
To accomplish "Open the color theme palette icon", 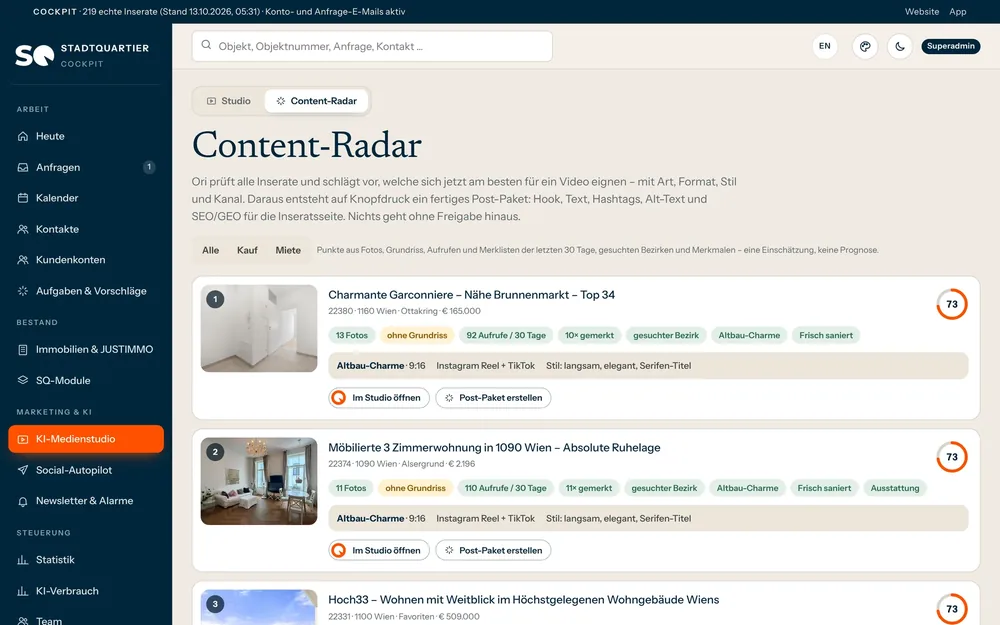I will point(865,47).
